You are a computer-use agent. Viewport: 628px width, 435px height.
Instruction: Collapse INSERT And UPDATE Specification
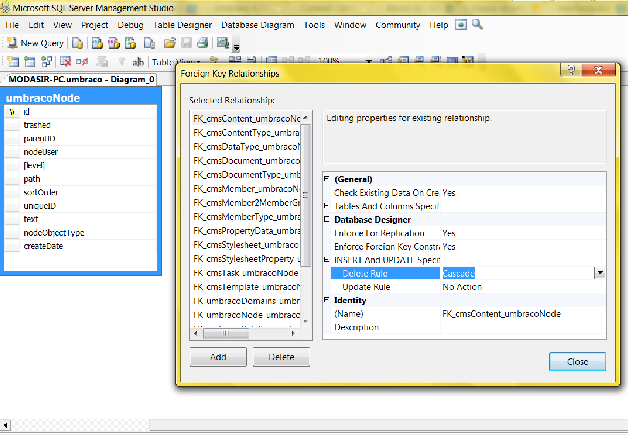click(x=327, y=260)
